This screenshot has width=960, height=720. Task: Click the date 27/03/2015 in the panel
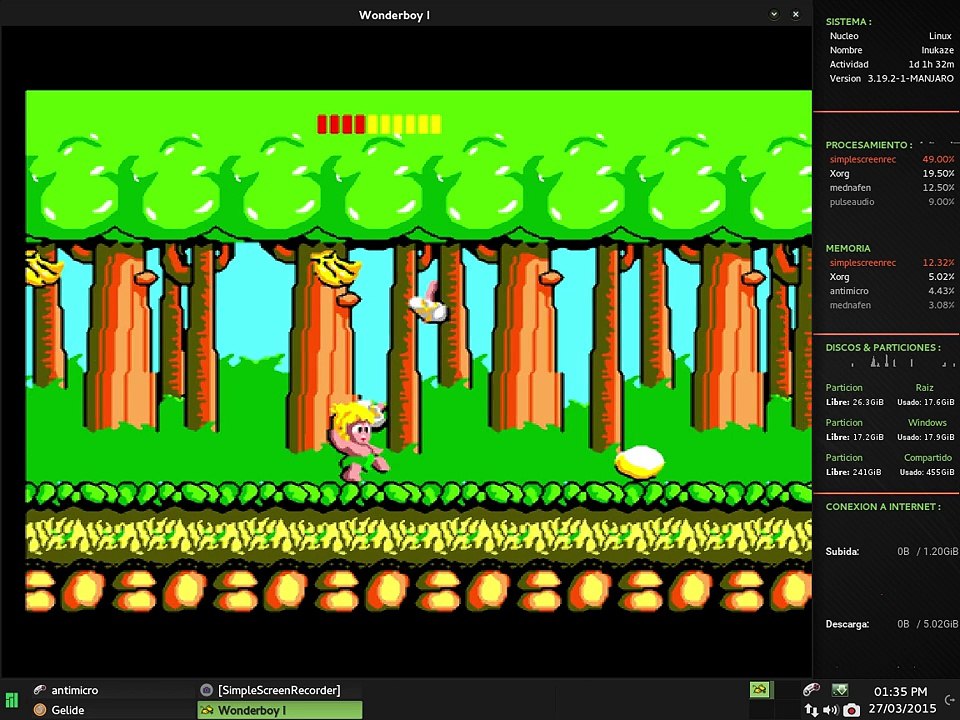(x=902, y=709)
